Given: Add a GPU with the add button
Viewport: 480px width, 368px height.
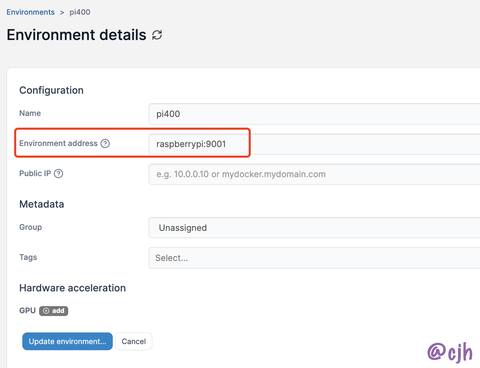Looking at the screenshot, I should 54,311.
